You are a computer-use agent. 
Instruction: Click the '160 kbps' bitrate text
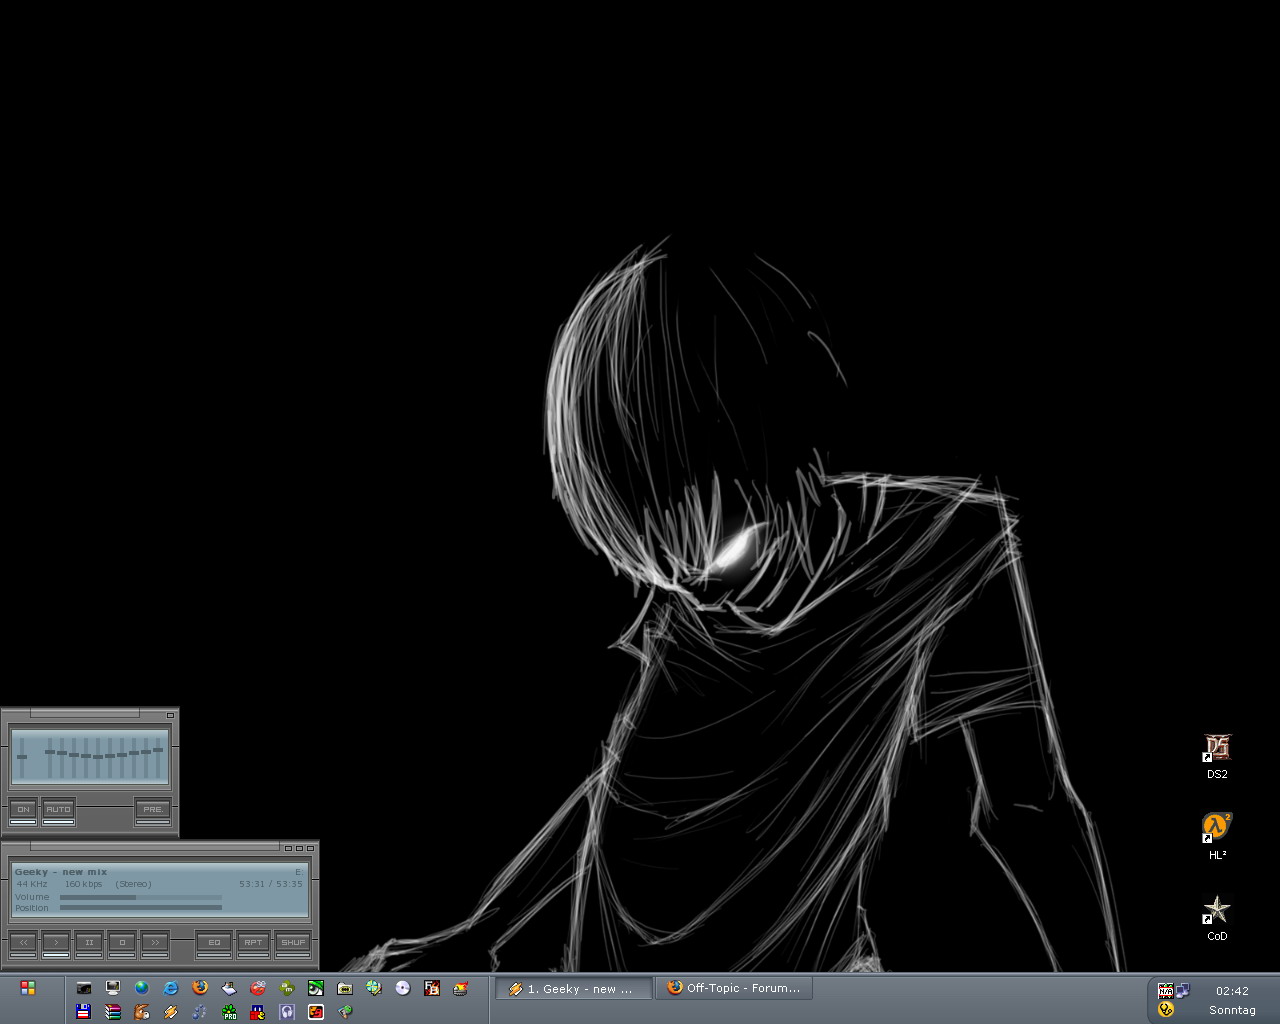83,884
